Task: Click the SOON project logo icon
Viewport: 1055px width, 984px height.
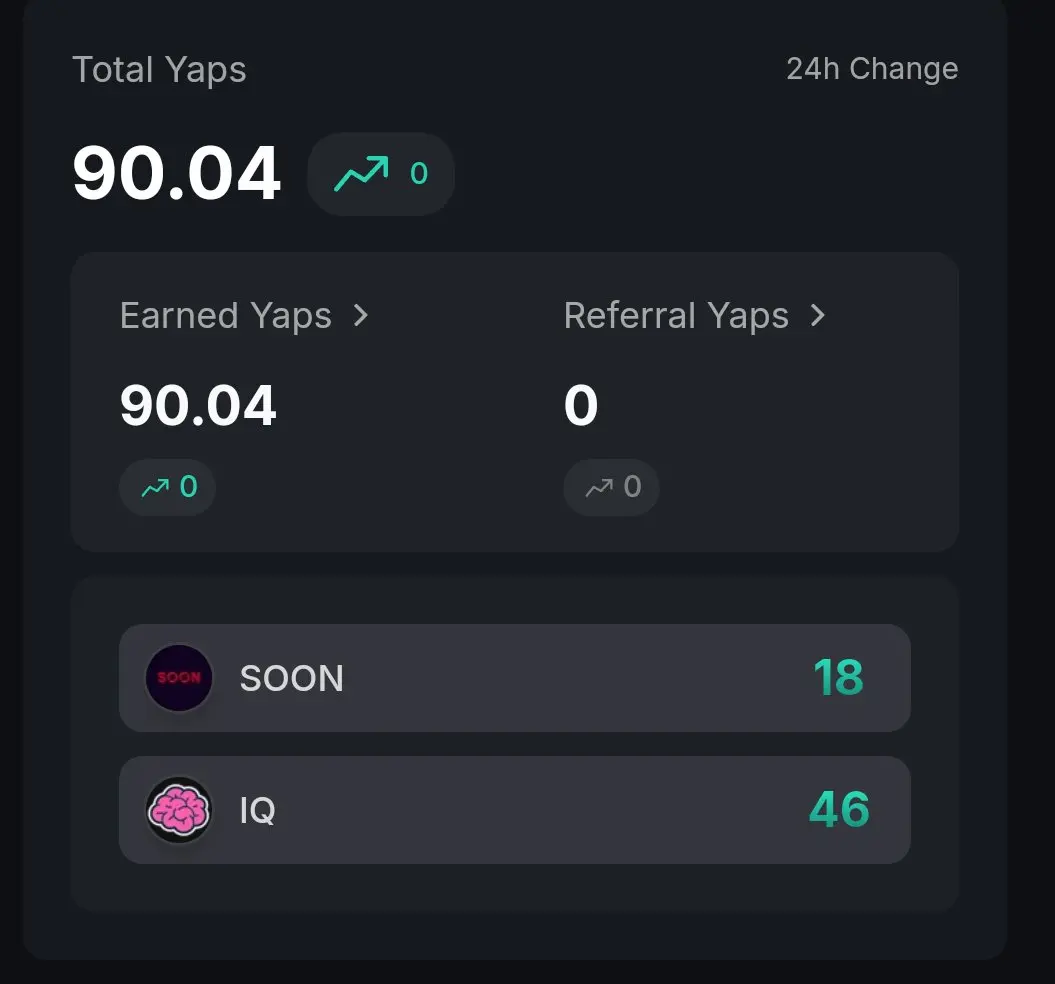Action: tap(179, 678)
